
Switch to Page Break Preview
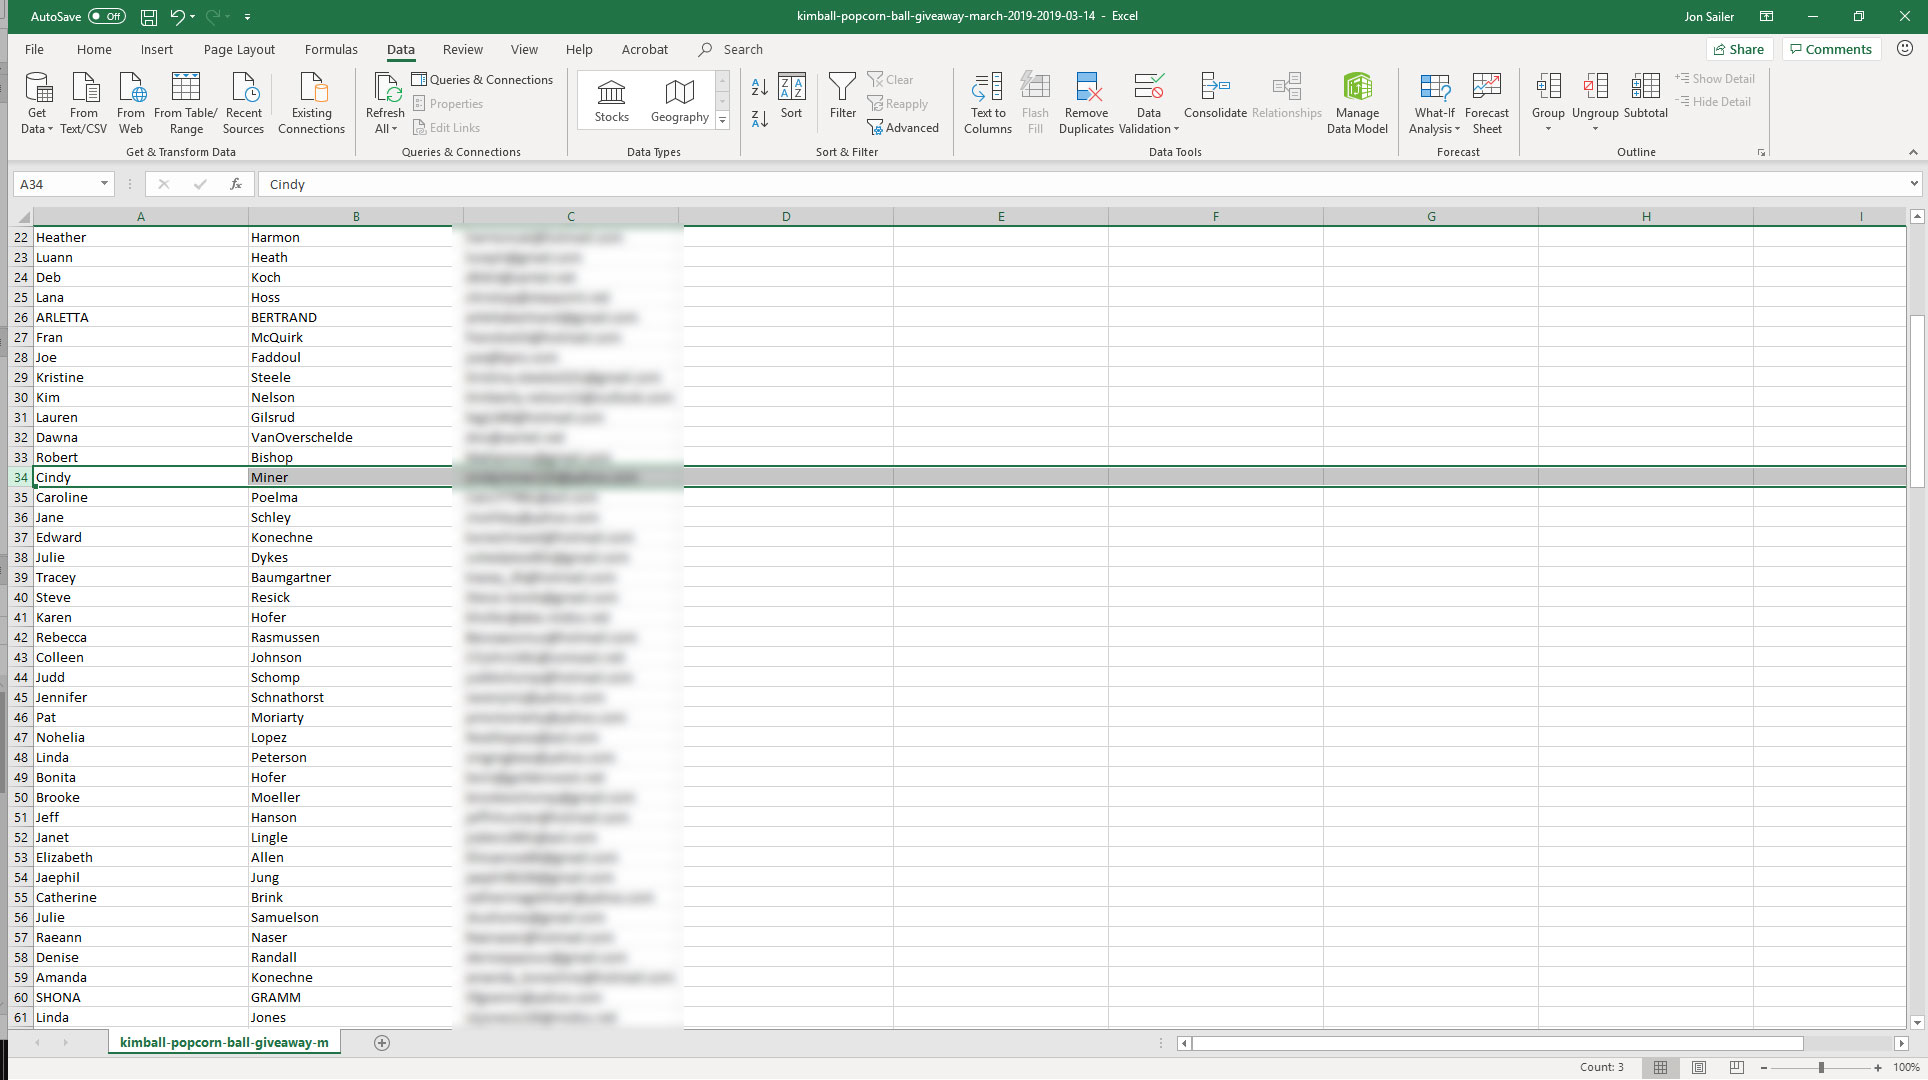click(1736, 1068)
